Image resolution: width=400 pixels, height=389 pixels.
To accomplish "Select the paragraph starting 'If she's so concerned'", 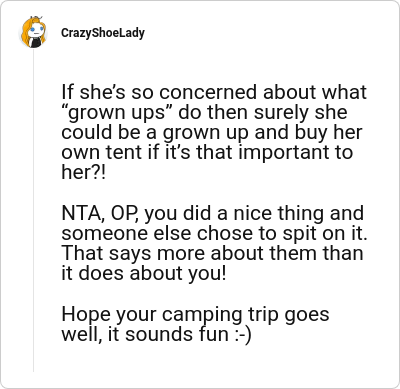I will point(214,132).
